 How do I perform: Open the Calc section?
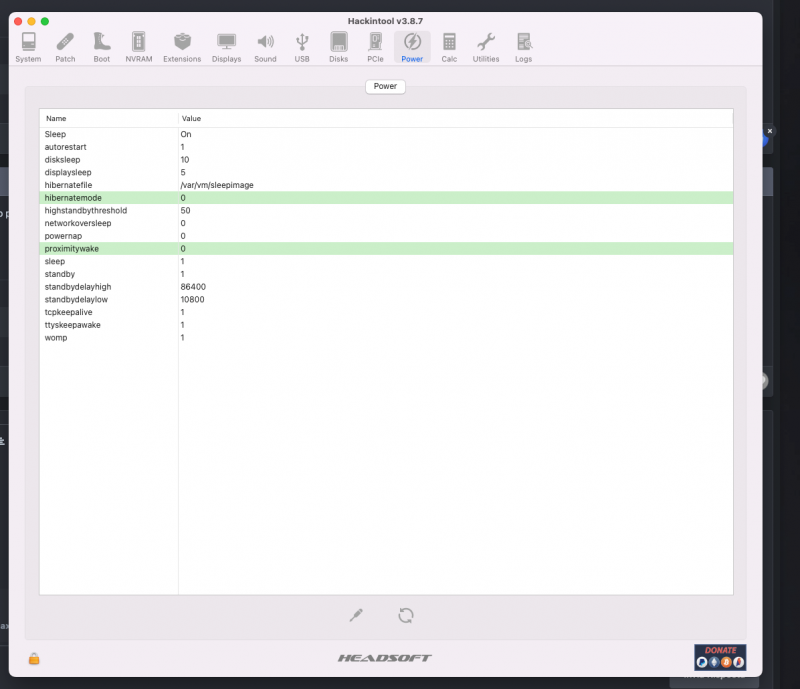449,47
